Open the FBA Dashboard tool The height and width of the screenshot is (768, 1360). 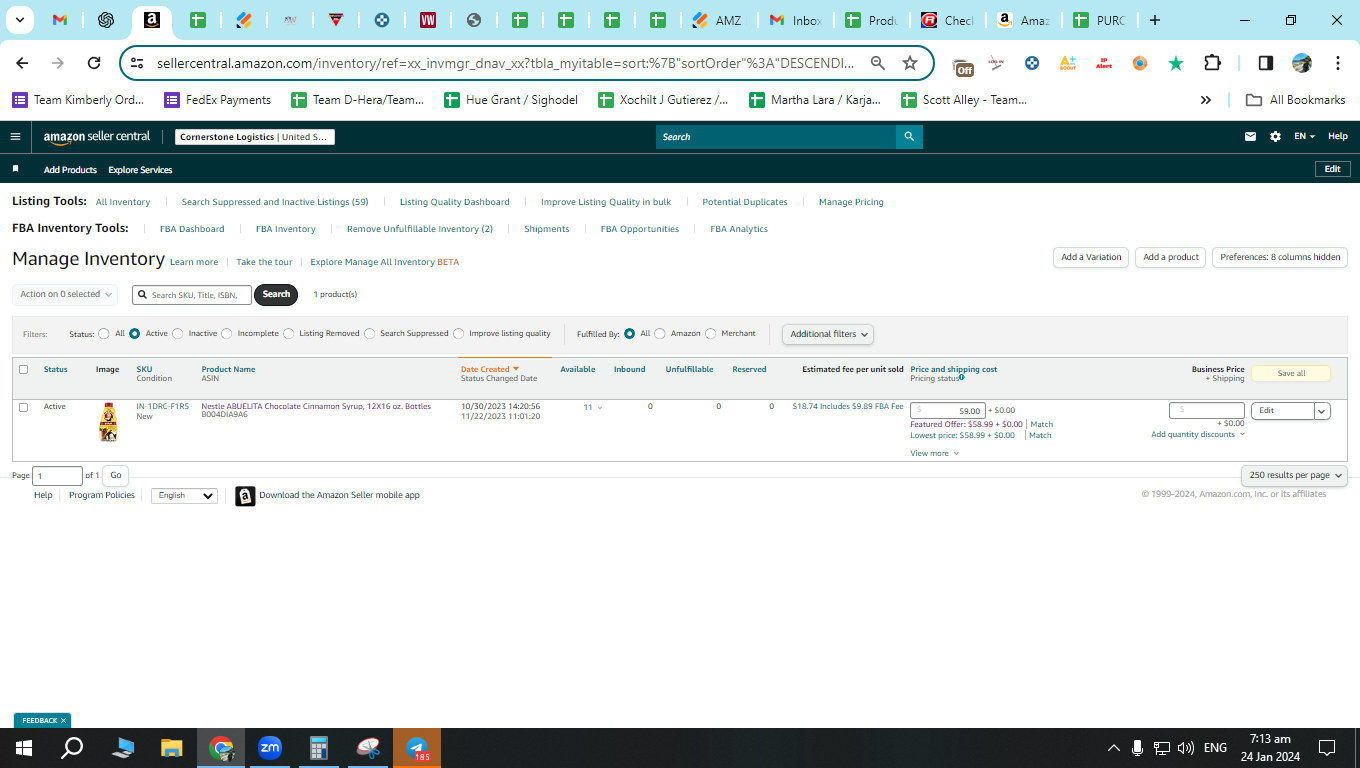[192, 229]
